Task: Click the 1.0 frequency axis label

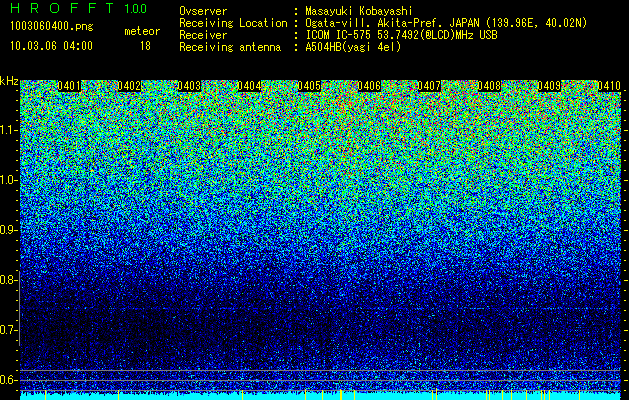Action: [8, 180]
